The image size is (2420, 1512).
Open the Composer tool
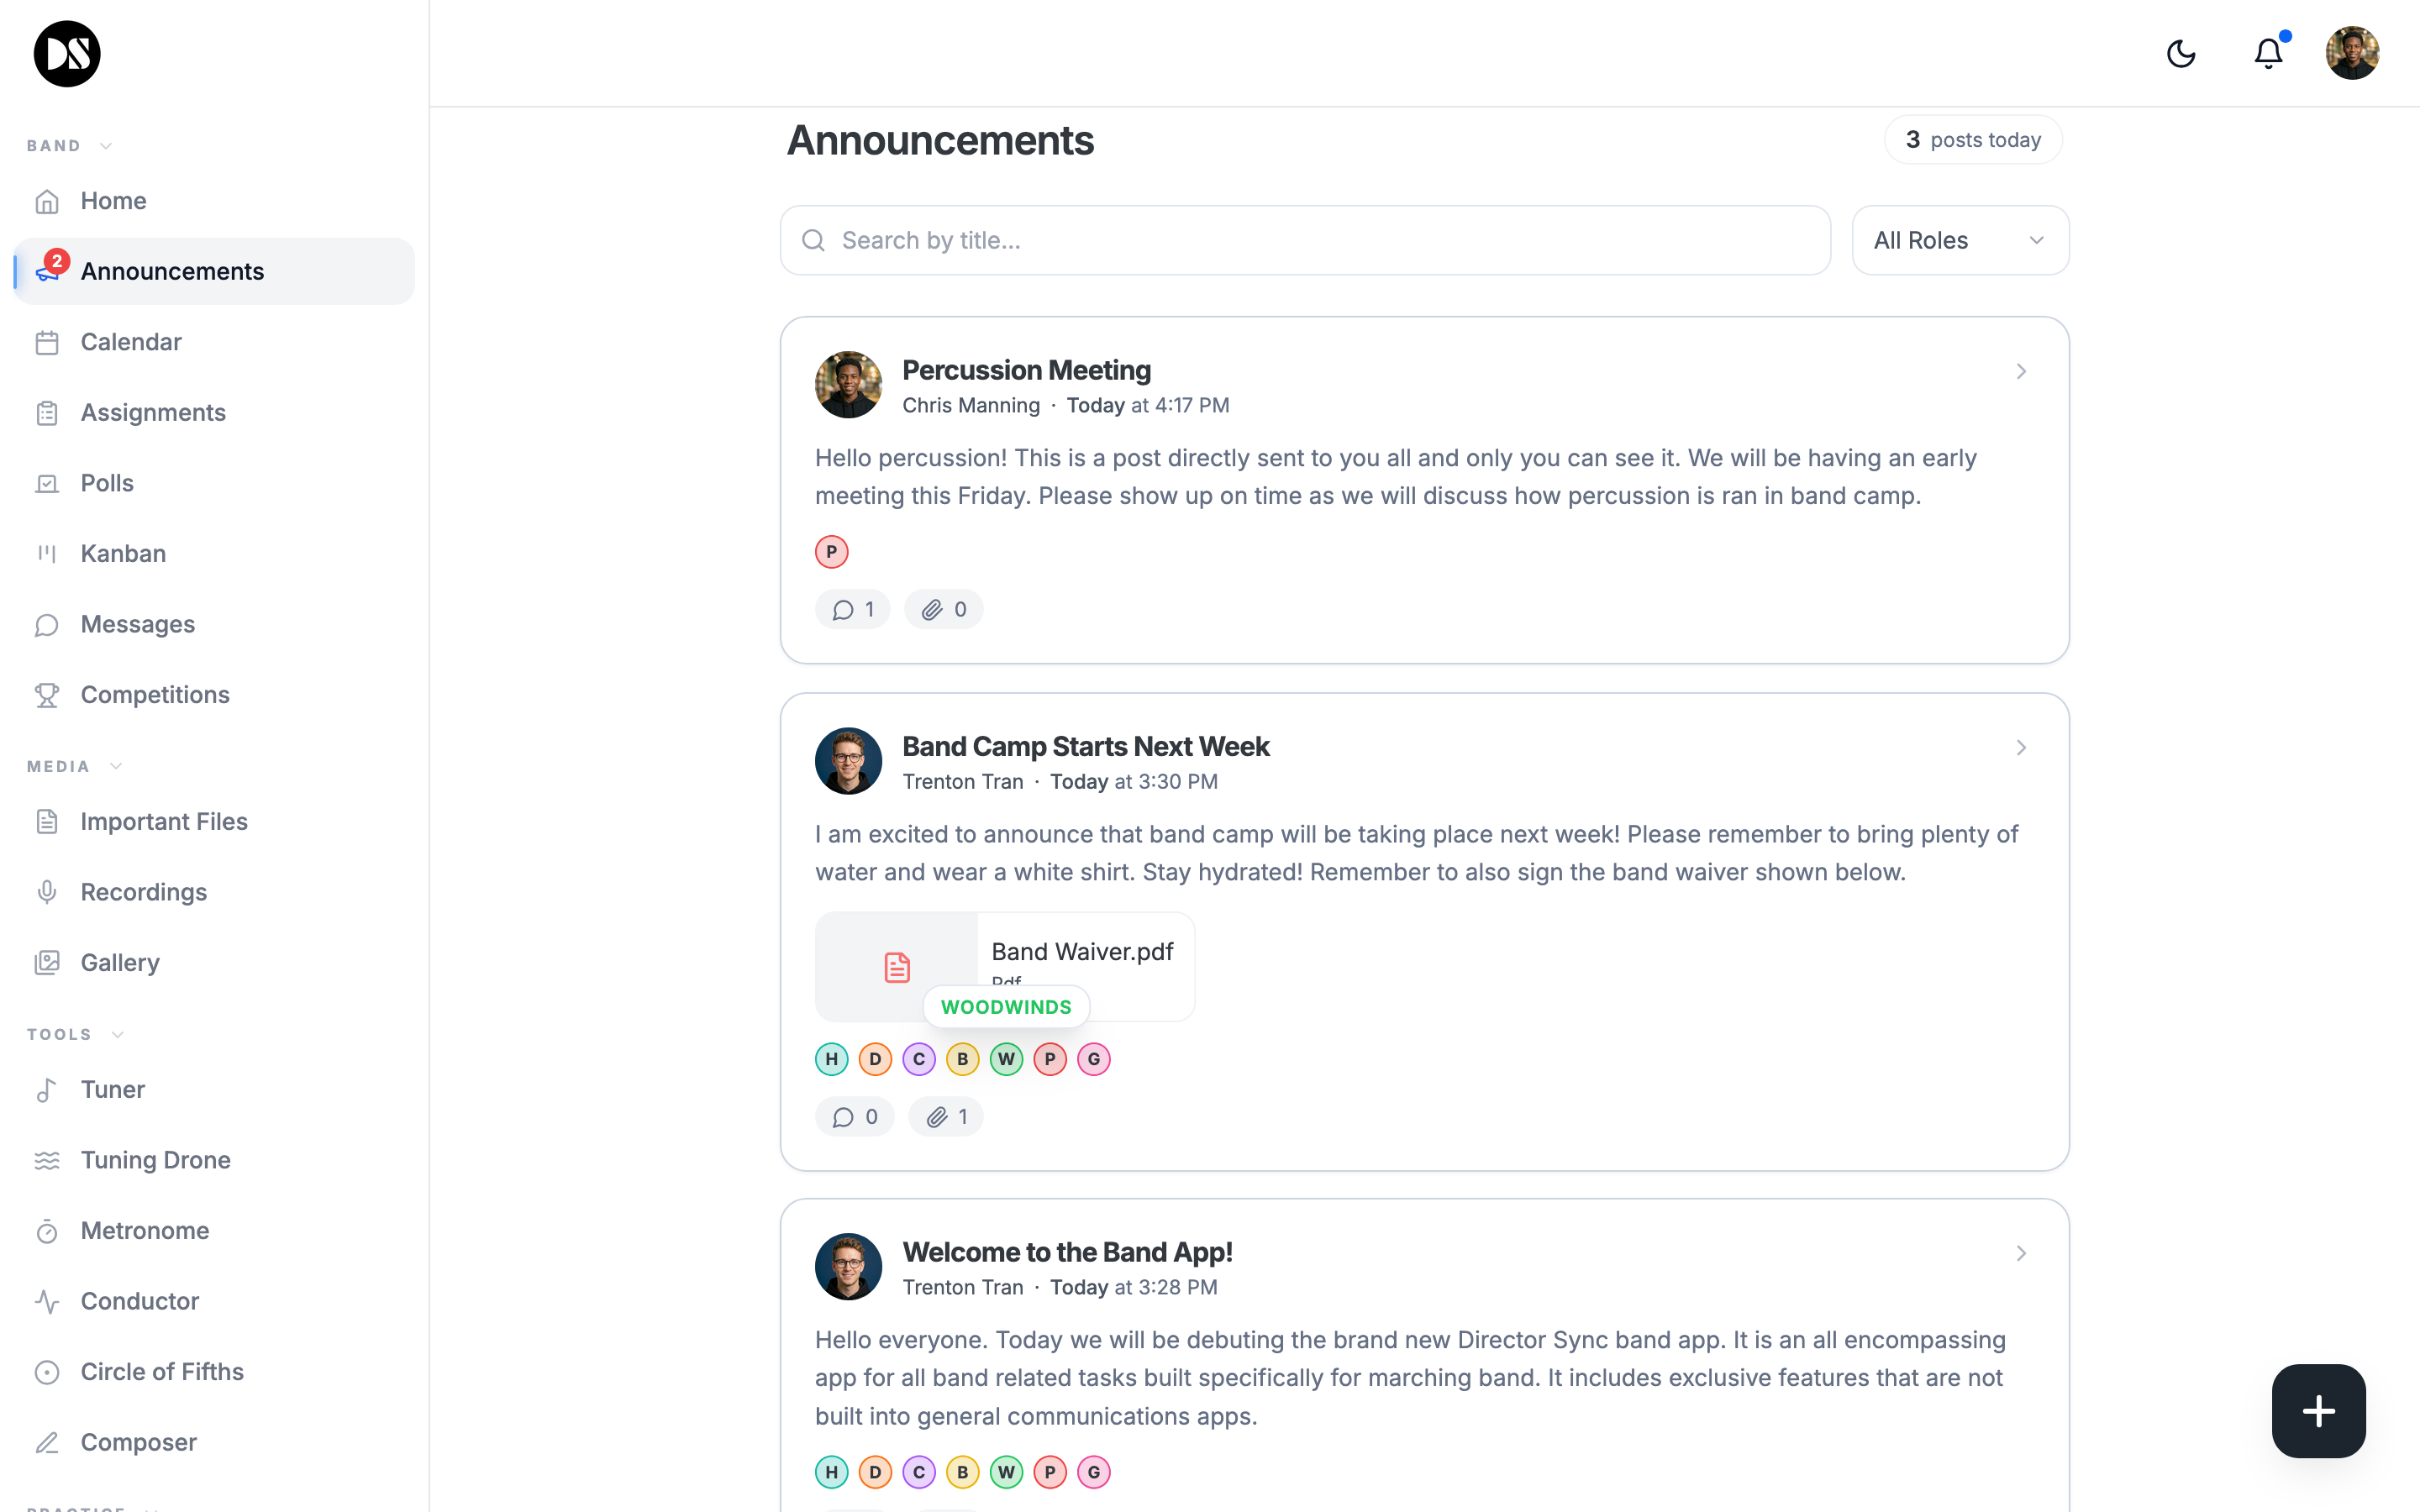[138, 1441]
